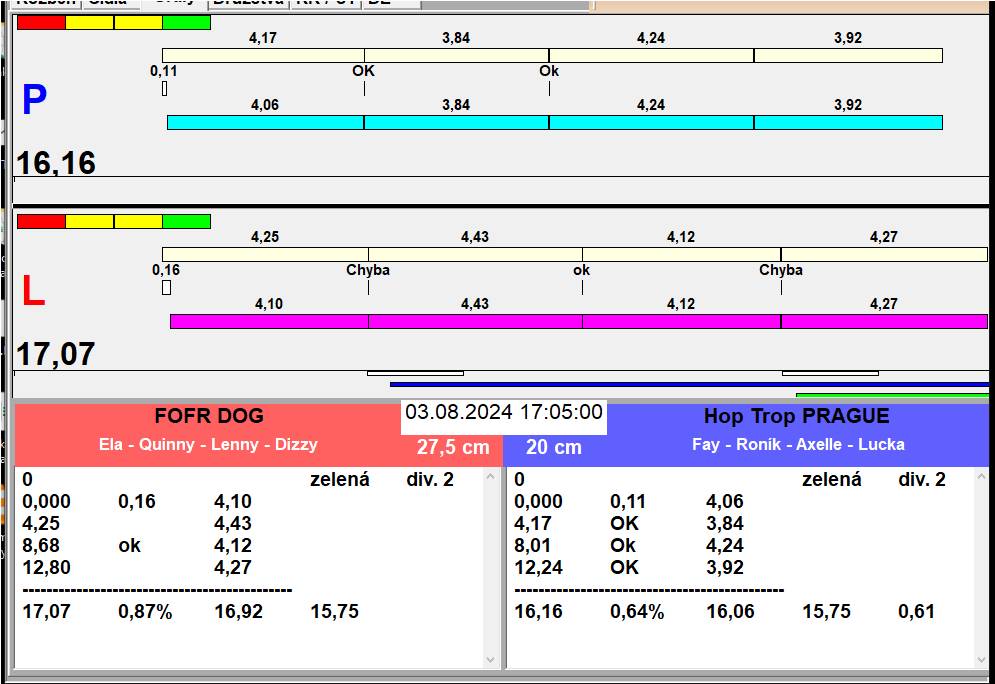Click the lane P total time 16,16
The width and height of the screenshot is (995, 684).
pyautogui.click(x=56, y=163)
